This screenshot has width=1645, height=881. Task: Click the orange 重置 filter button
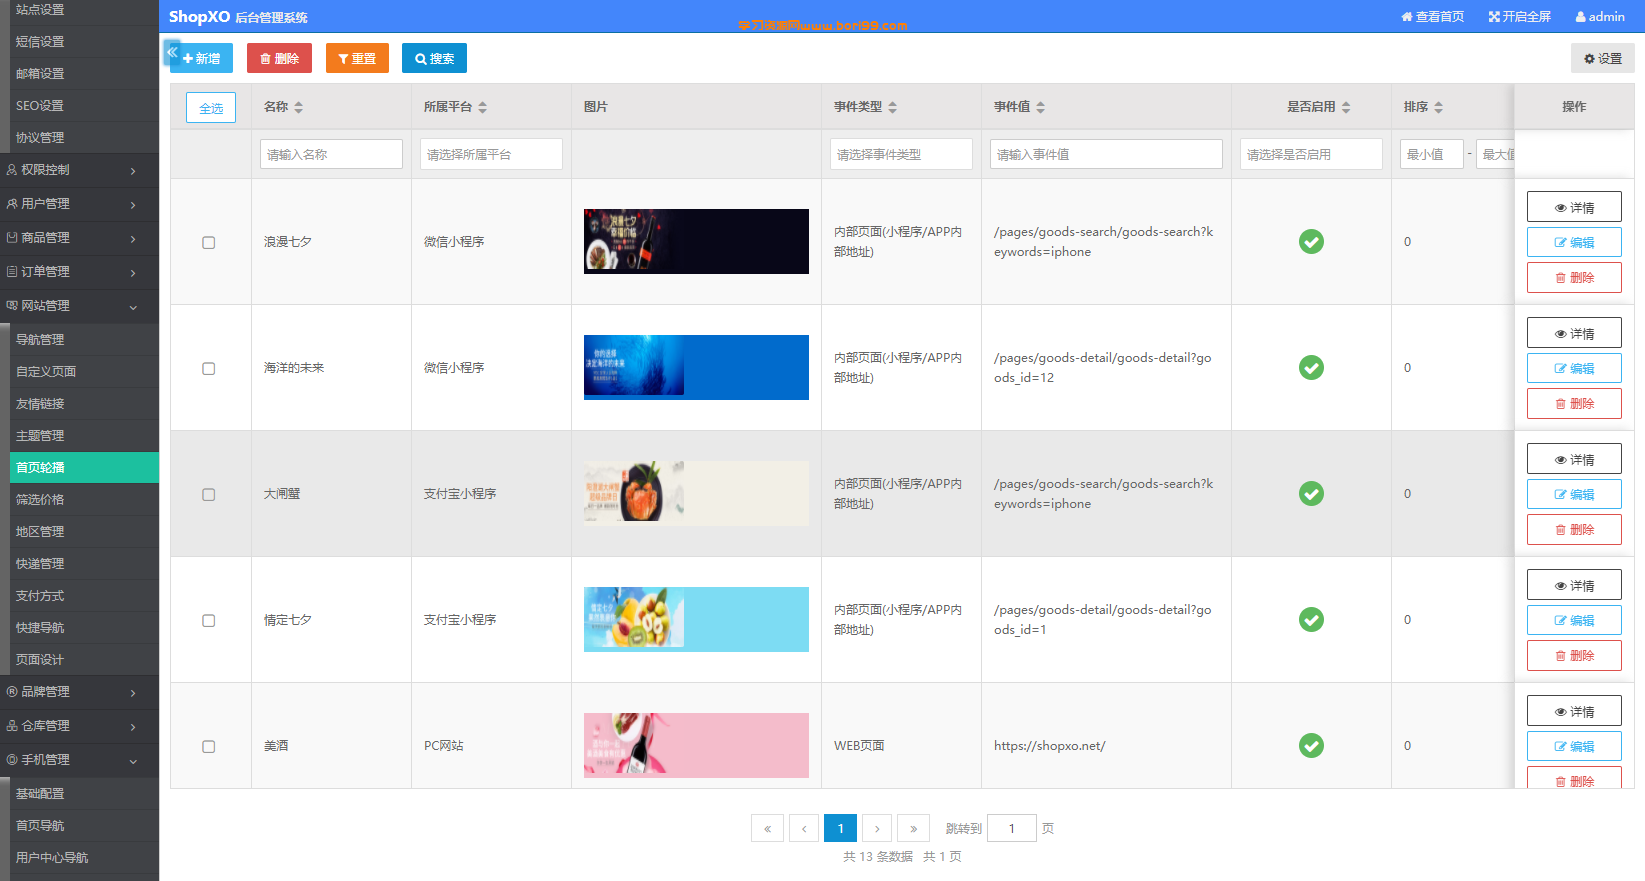click(357, 58)
